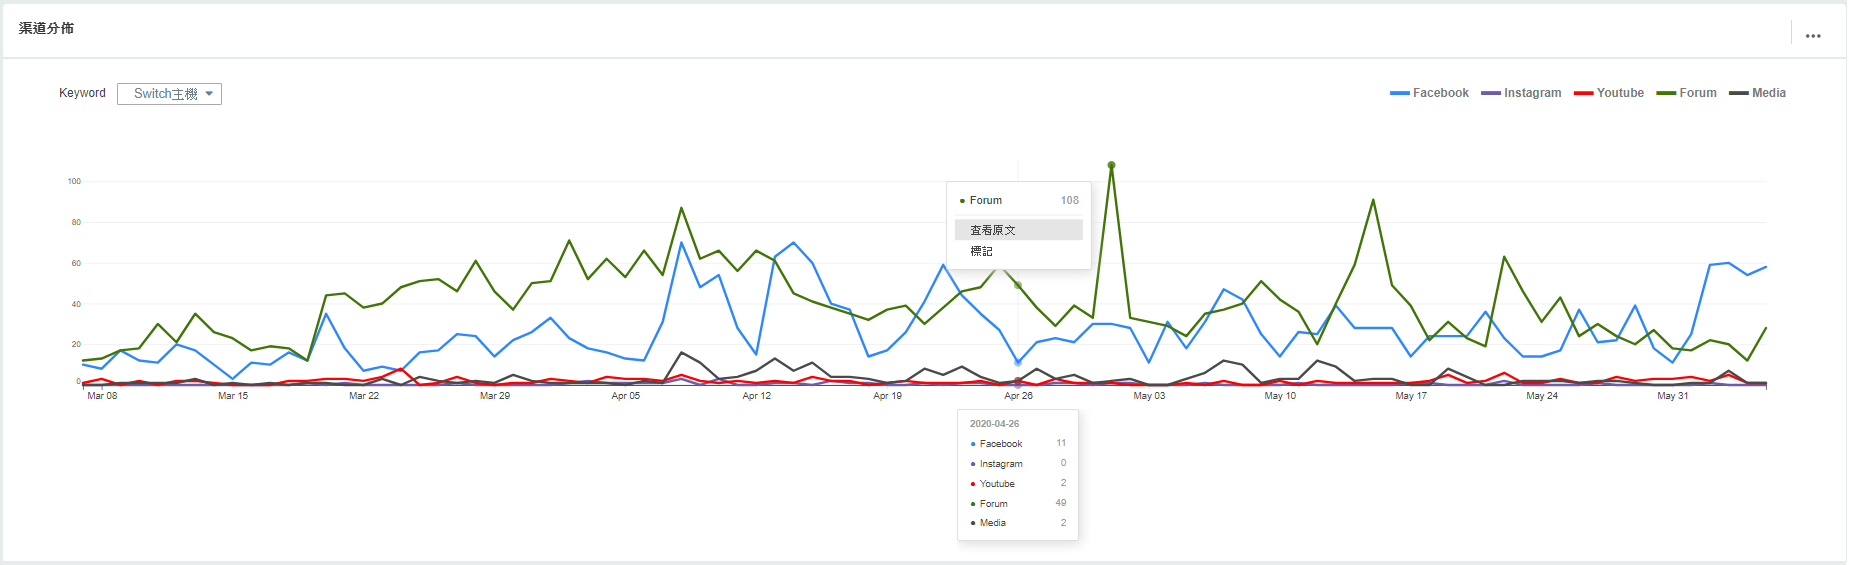Open the Switch主機 keyword dropdown

(169, 94)
